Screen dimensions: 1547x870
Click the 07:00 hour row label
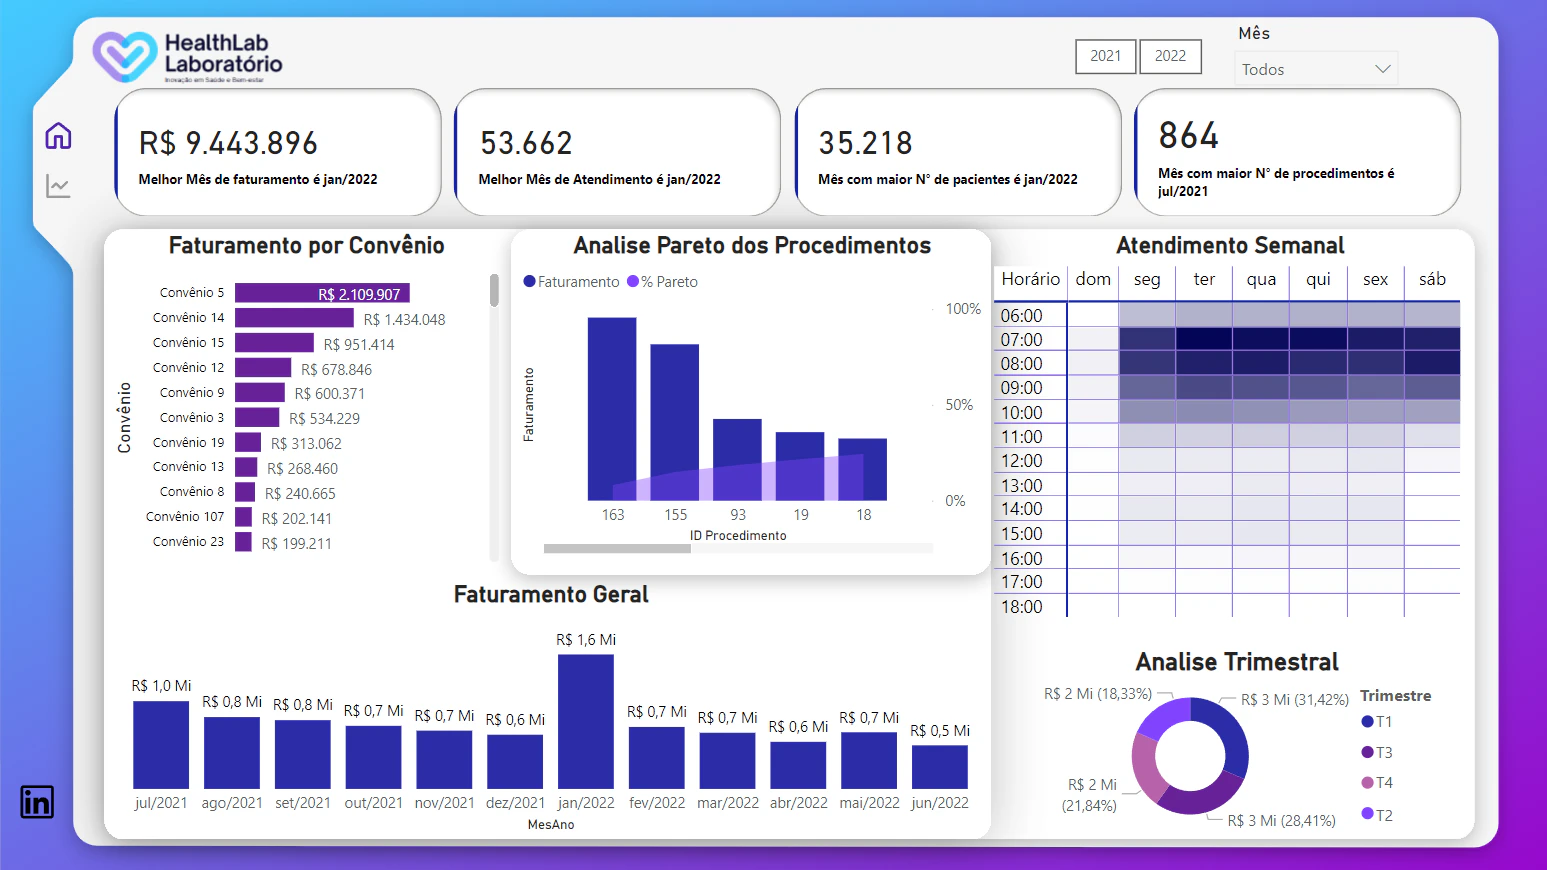point(1022,340)
